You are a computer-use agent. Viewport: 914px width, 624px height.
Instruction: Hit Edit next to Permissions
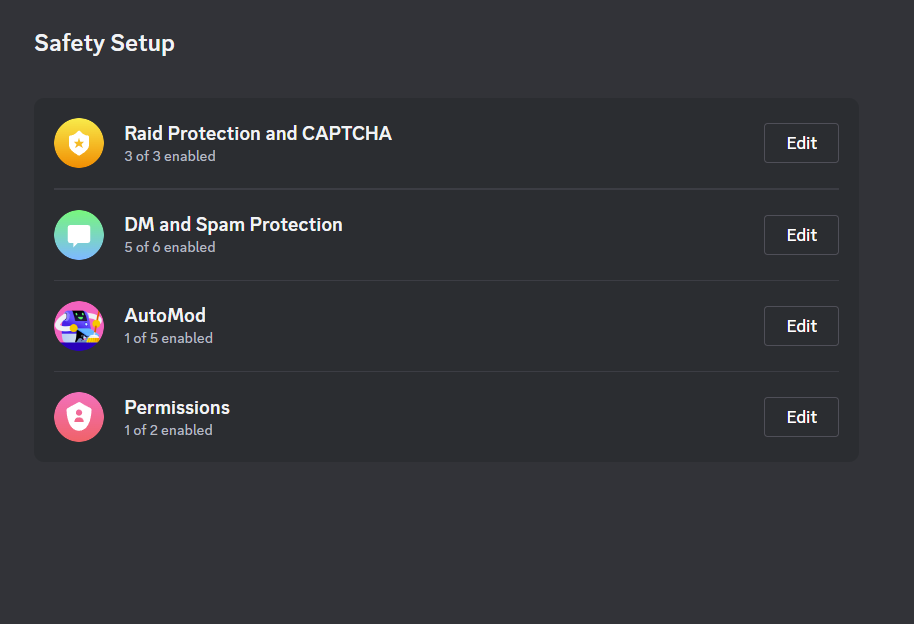tap(801, 417)
